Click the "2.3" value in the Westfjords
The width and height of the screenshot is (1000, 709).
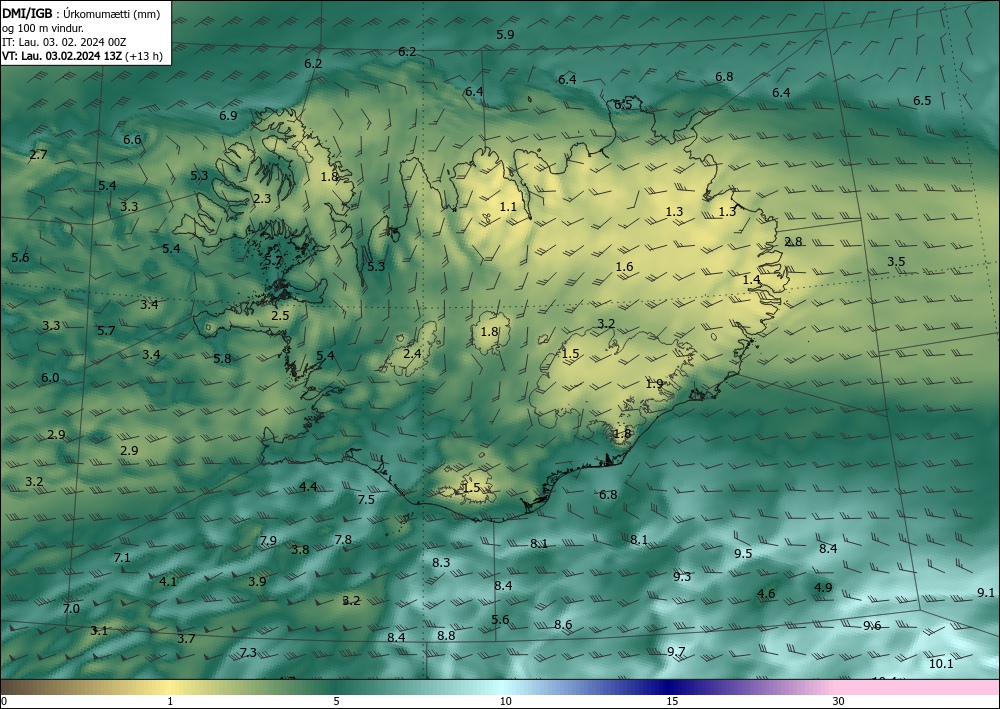[262, 198]
